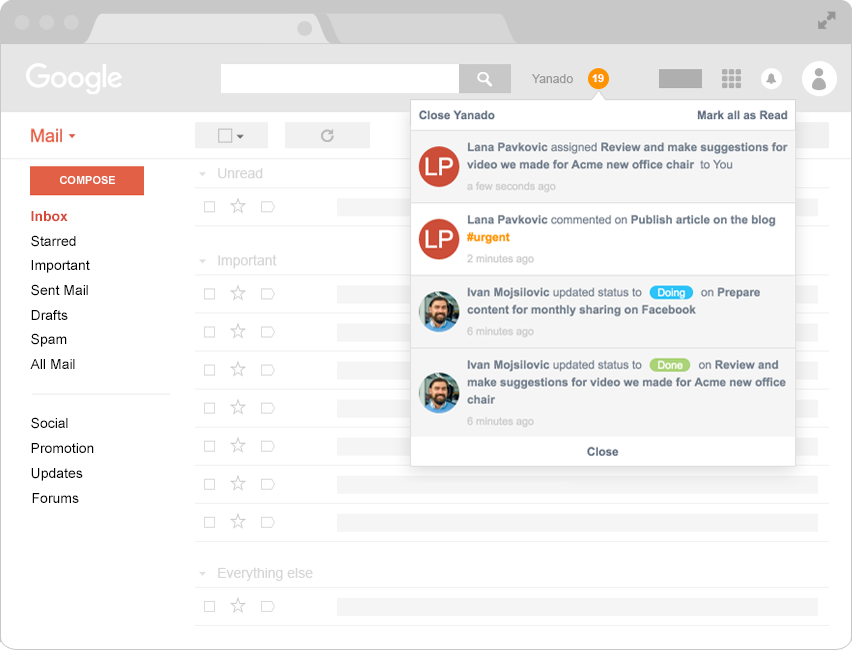Click Mark all as Read
Image resolution: width=852 pixels, height=650 pixels.
(742, 115)
